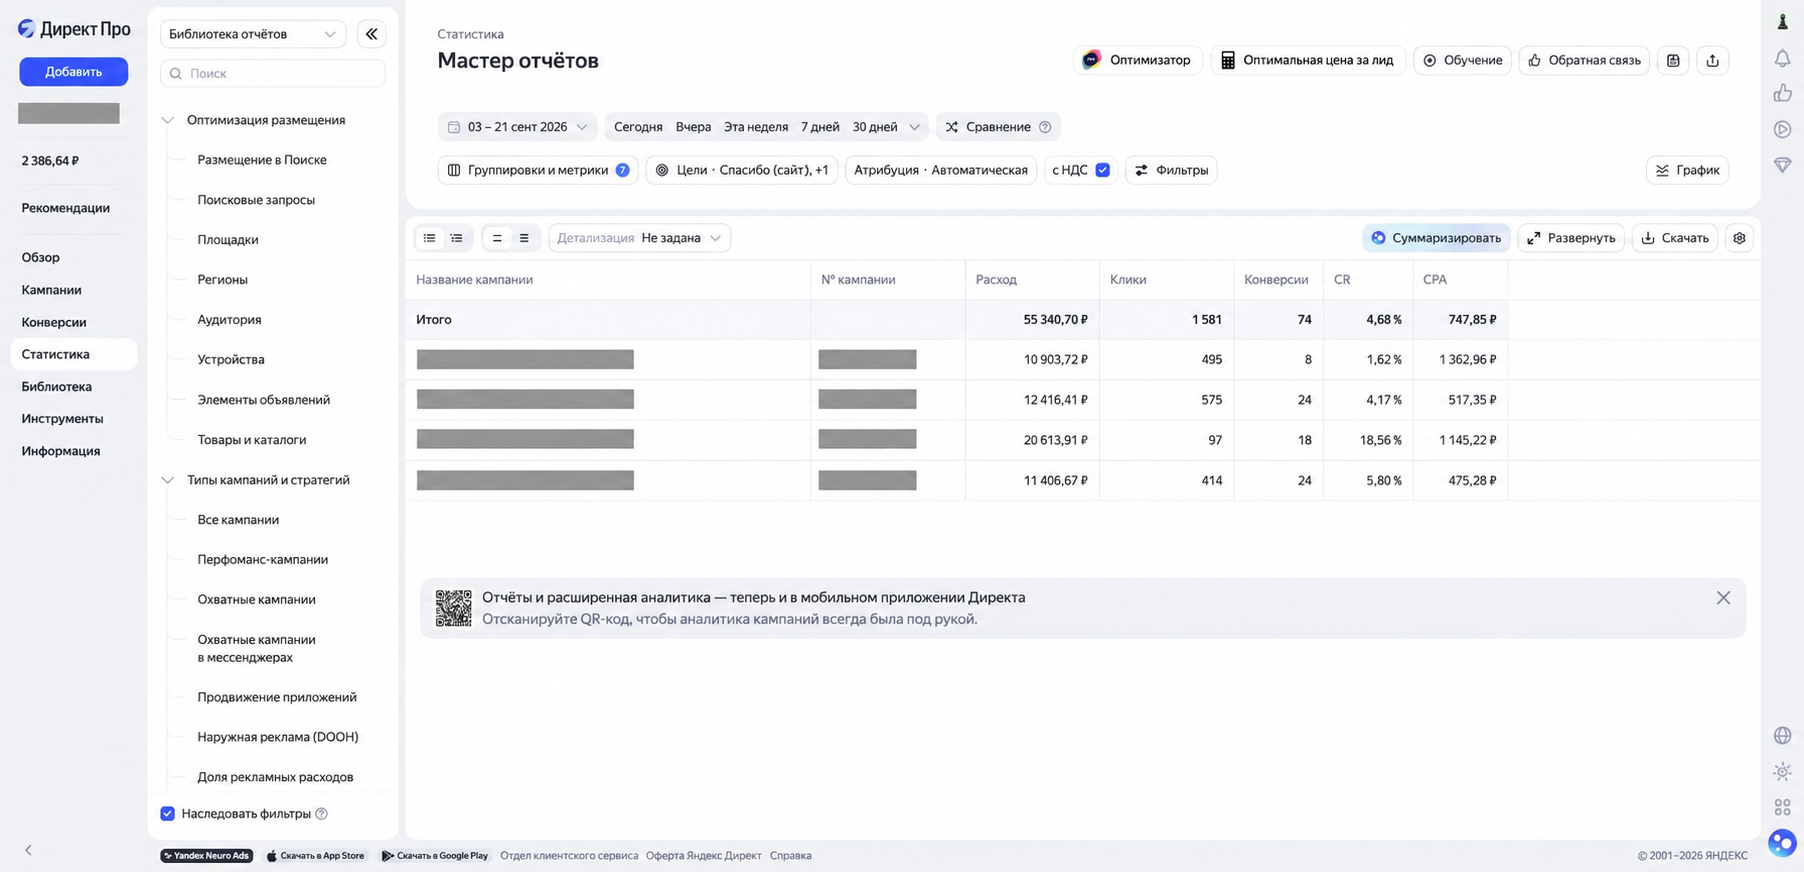The height and width of the screenshot is (872, 1804).
Task: Choose dense three-line row density icon
Action: click(524, 238)
